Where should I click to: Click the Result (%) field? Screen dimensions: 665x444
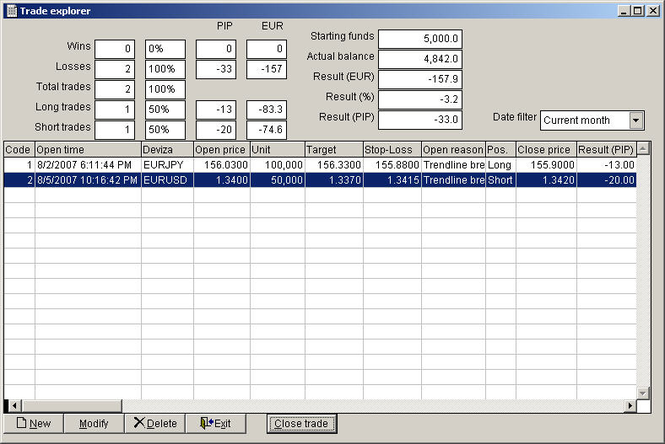(x=420, y=99)
